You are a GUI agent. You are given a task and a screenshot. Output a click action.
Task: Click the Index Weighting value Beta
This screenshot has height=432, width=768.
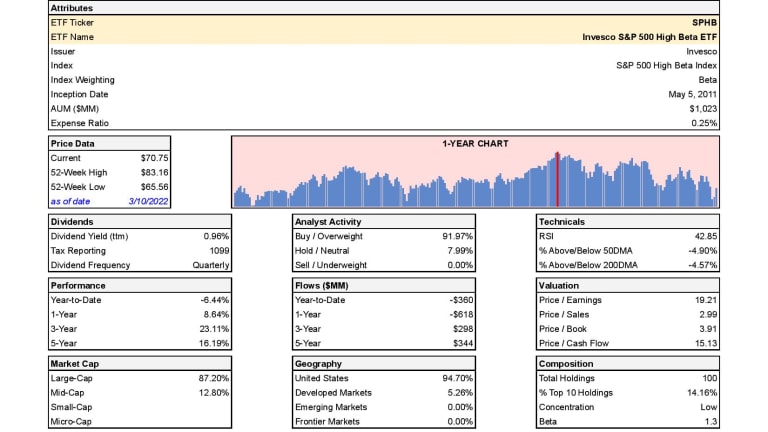coord(708,80)
